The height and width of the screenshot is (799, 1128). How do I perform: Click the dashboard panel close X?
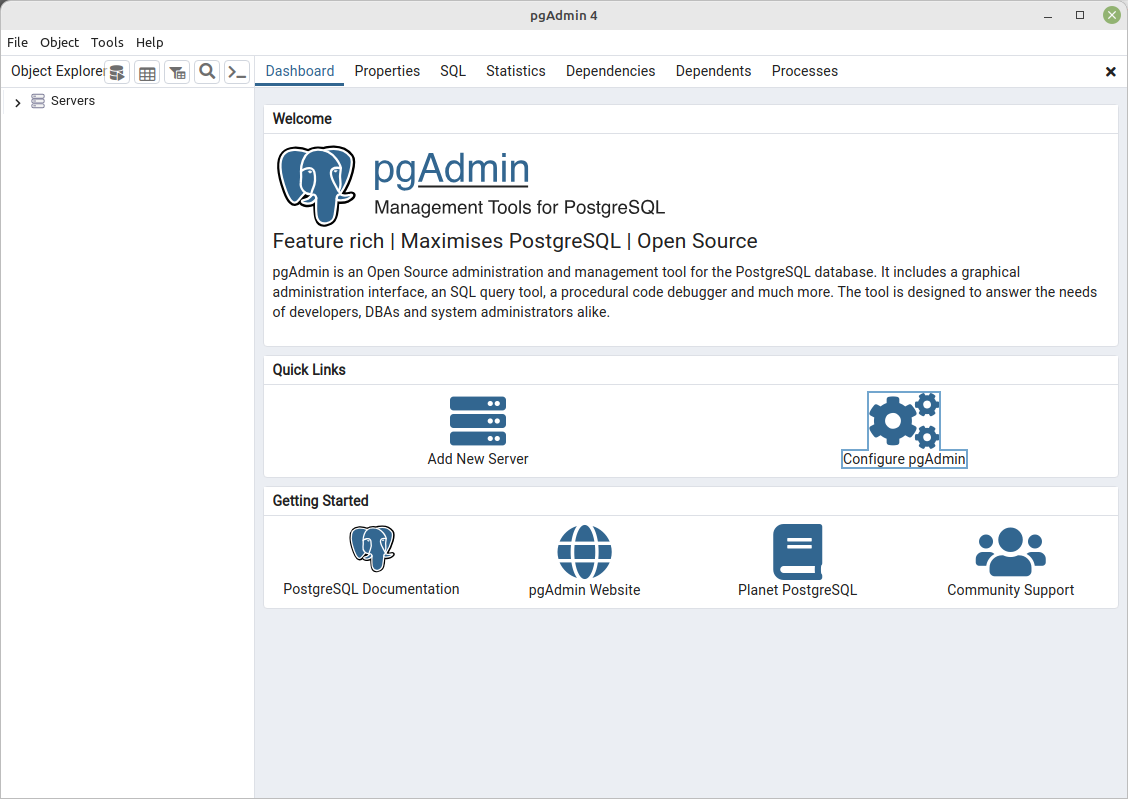coord(1110,71)
